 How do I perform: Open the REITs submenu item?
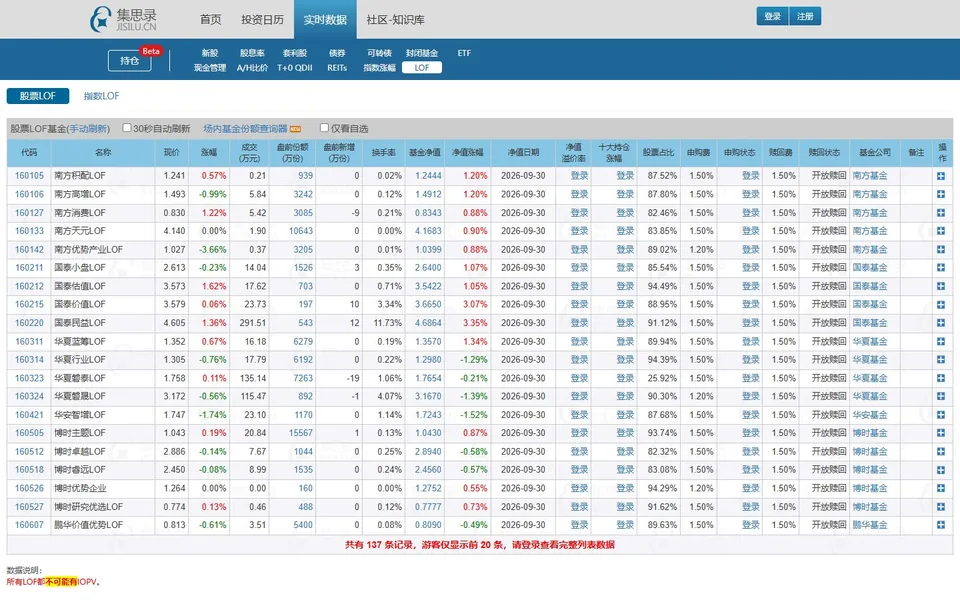pyautogui.click(x=337, y=68)
